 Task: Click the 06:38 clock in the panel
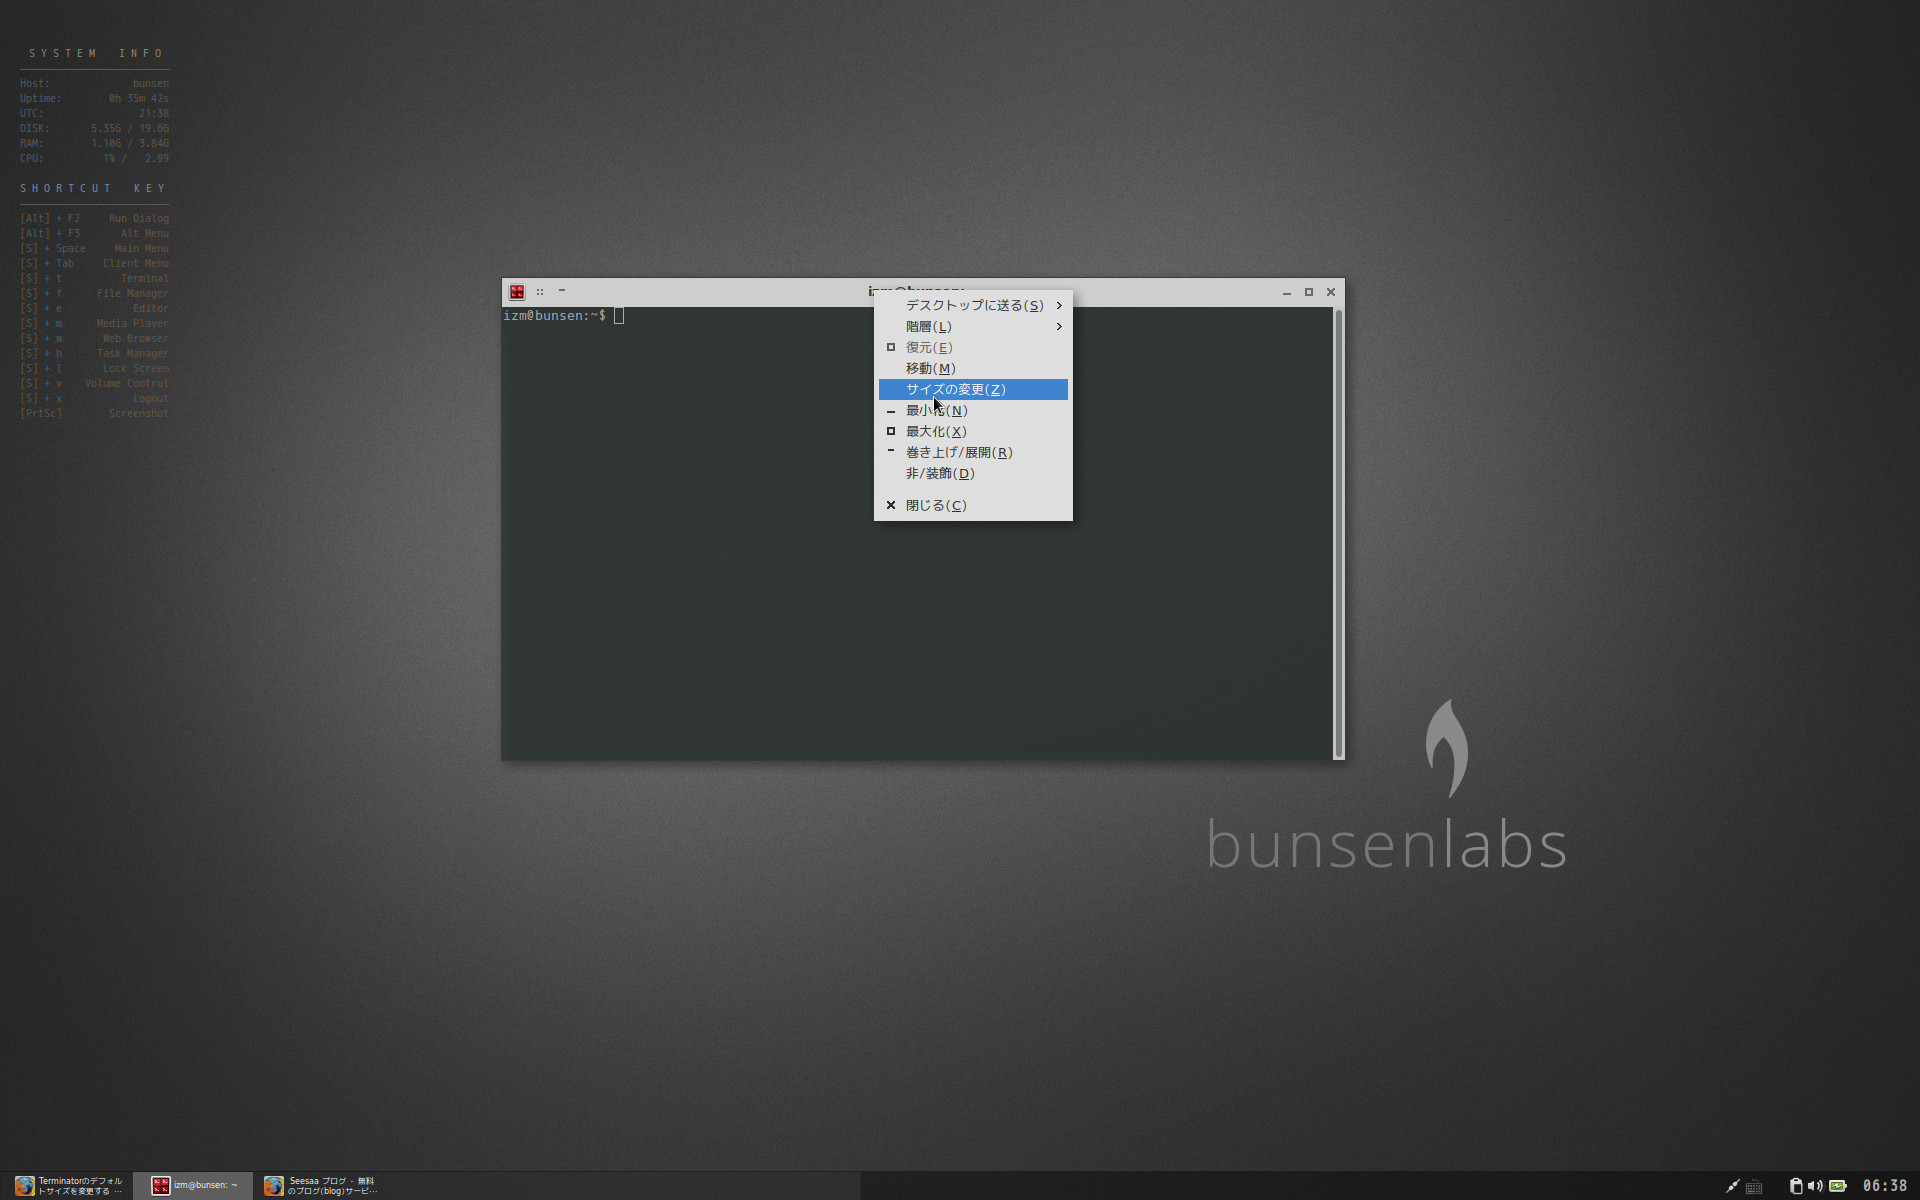1885,1186
